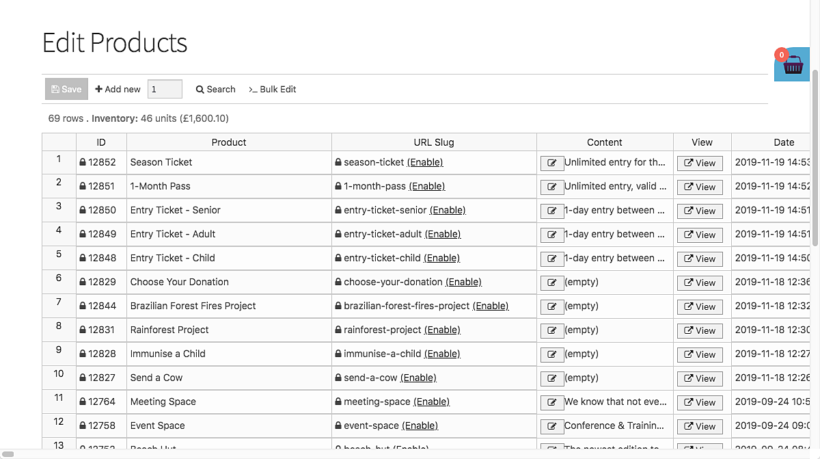Viewport: 820px width, 459px height.
Task: View the Entry Ticket - Senior product
Action: (x=700, y=211)
